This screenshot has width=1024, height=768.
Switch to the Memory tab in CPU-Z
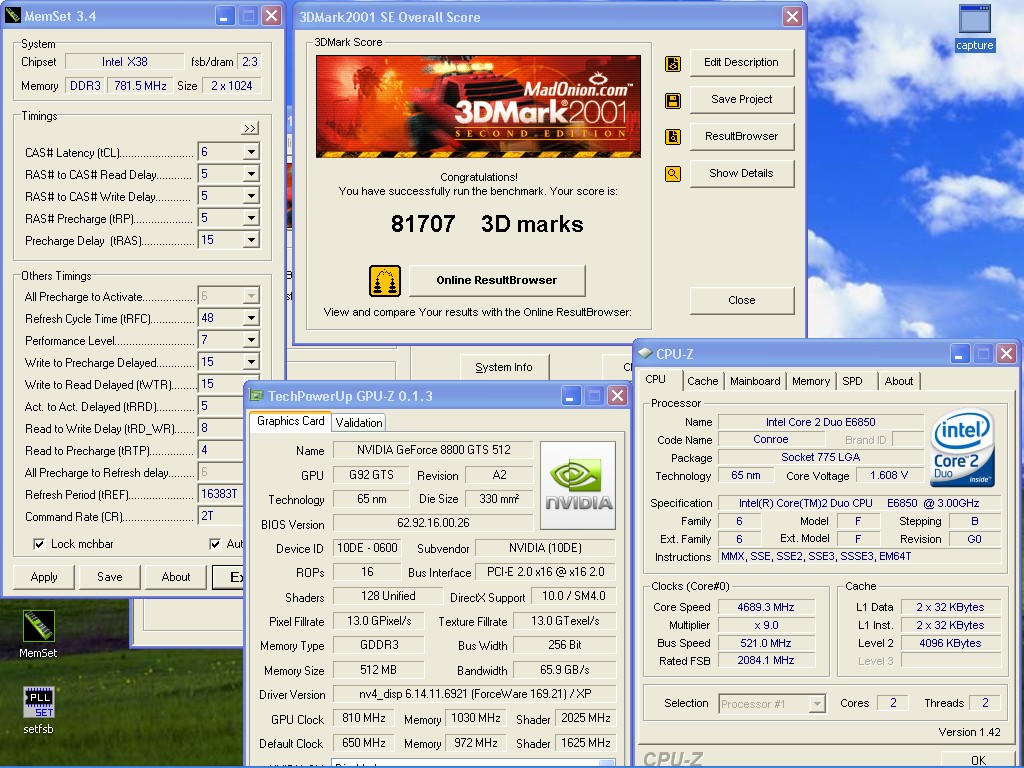[x=810, y=381]
